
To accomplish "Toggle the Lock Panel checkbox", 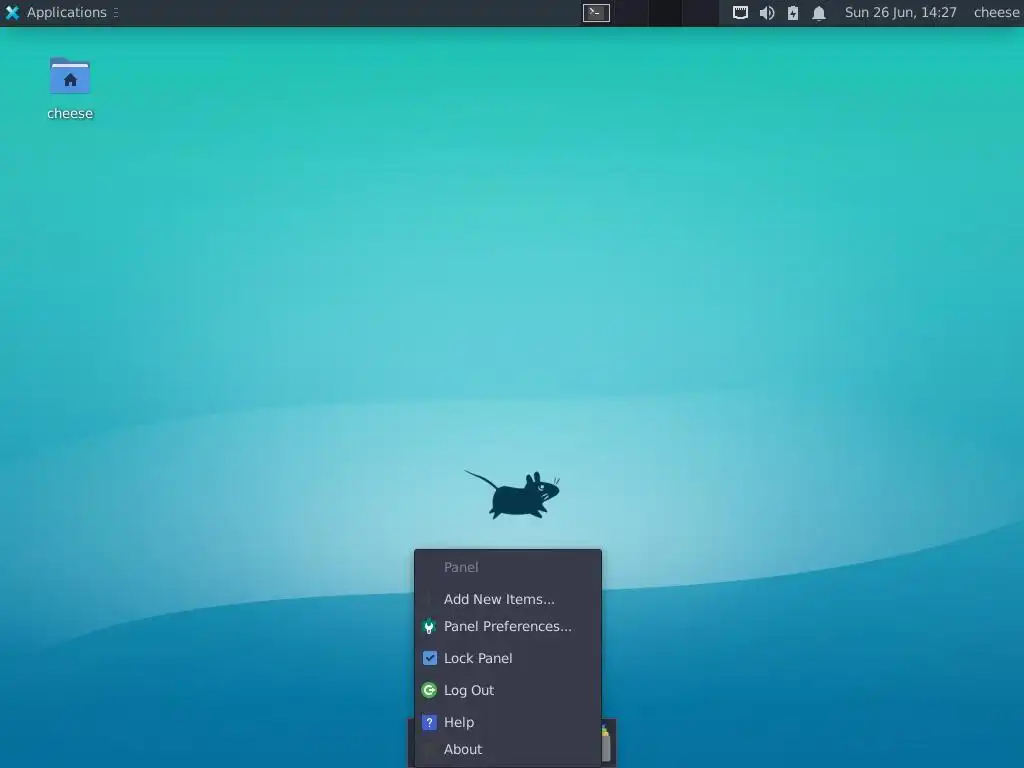I will click(430, 658).
